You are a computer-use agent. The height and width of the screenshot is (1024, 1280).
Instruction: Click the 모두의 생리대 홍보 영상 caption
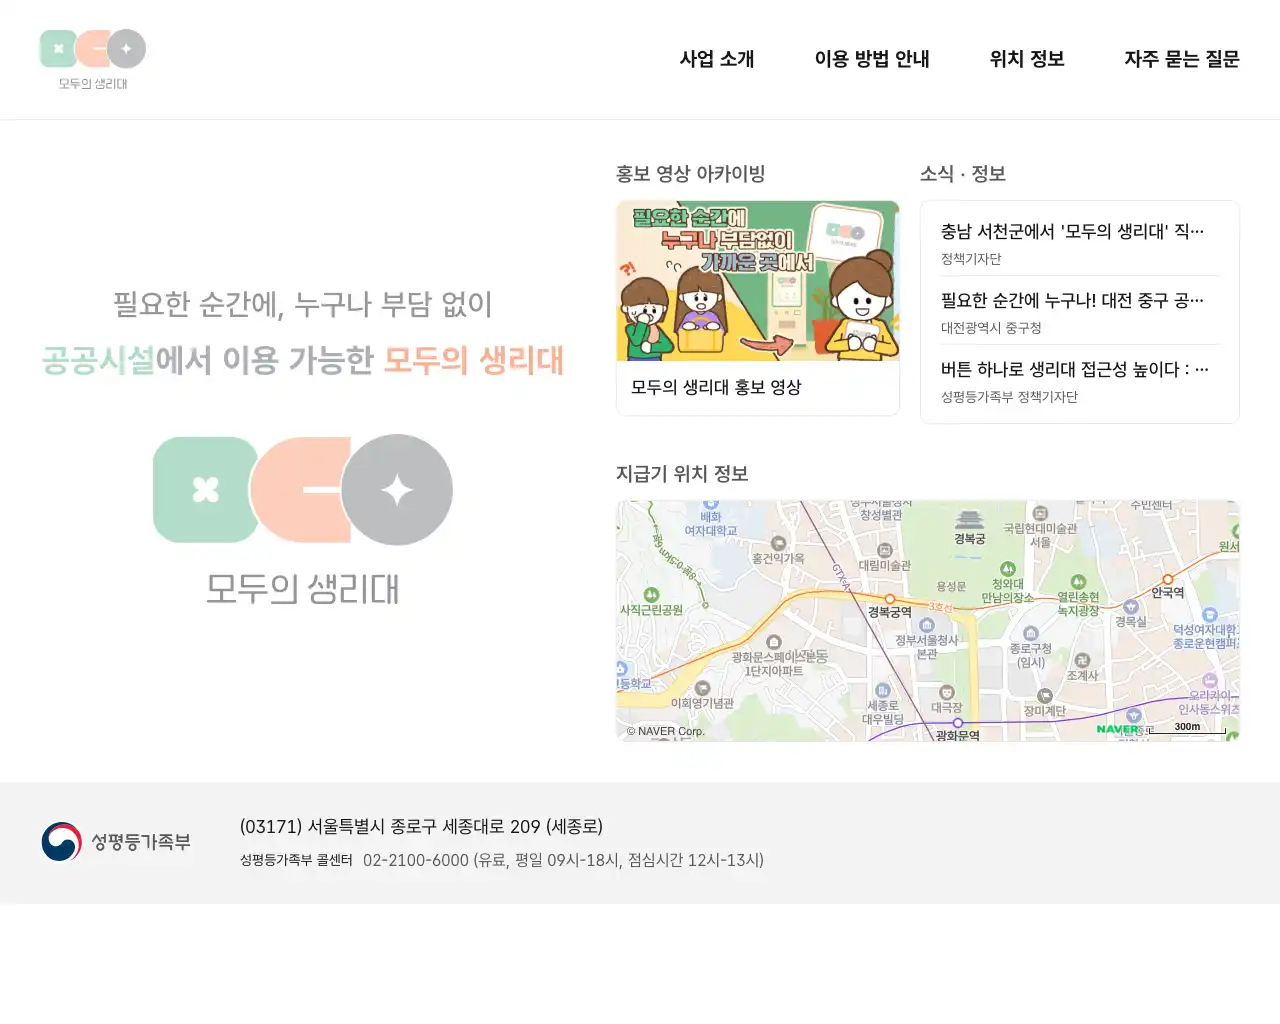tap(716, 387)
